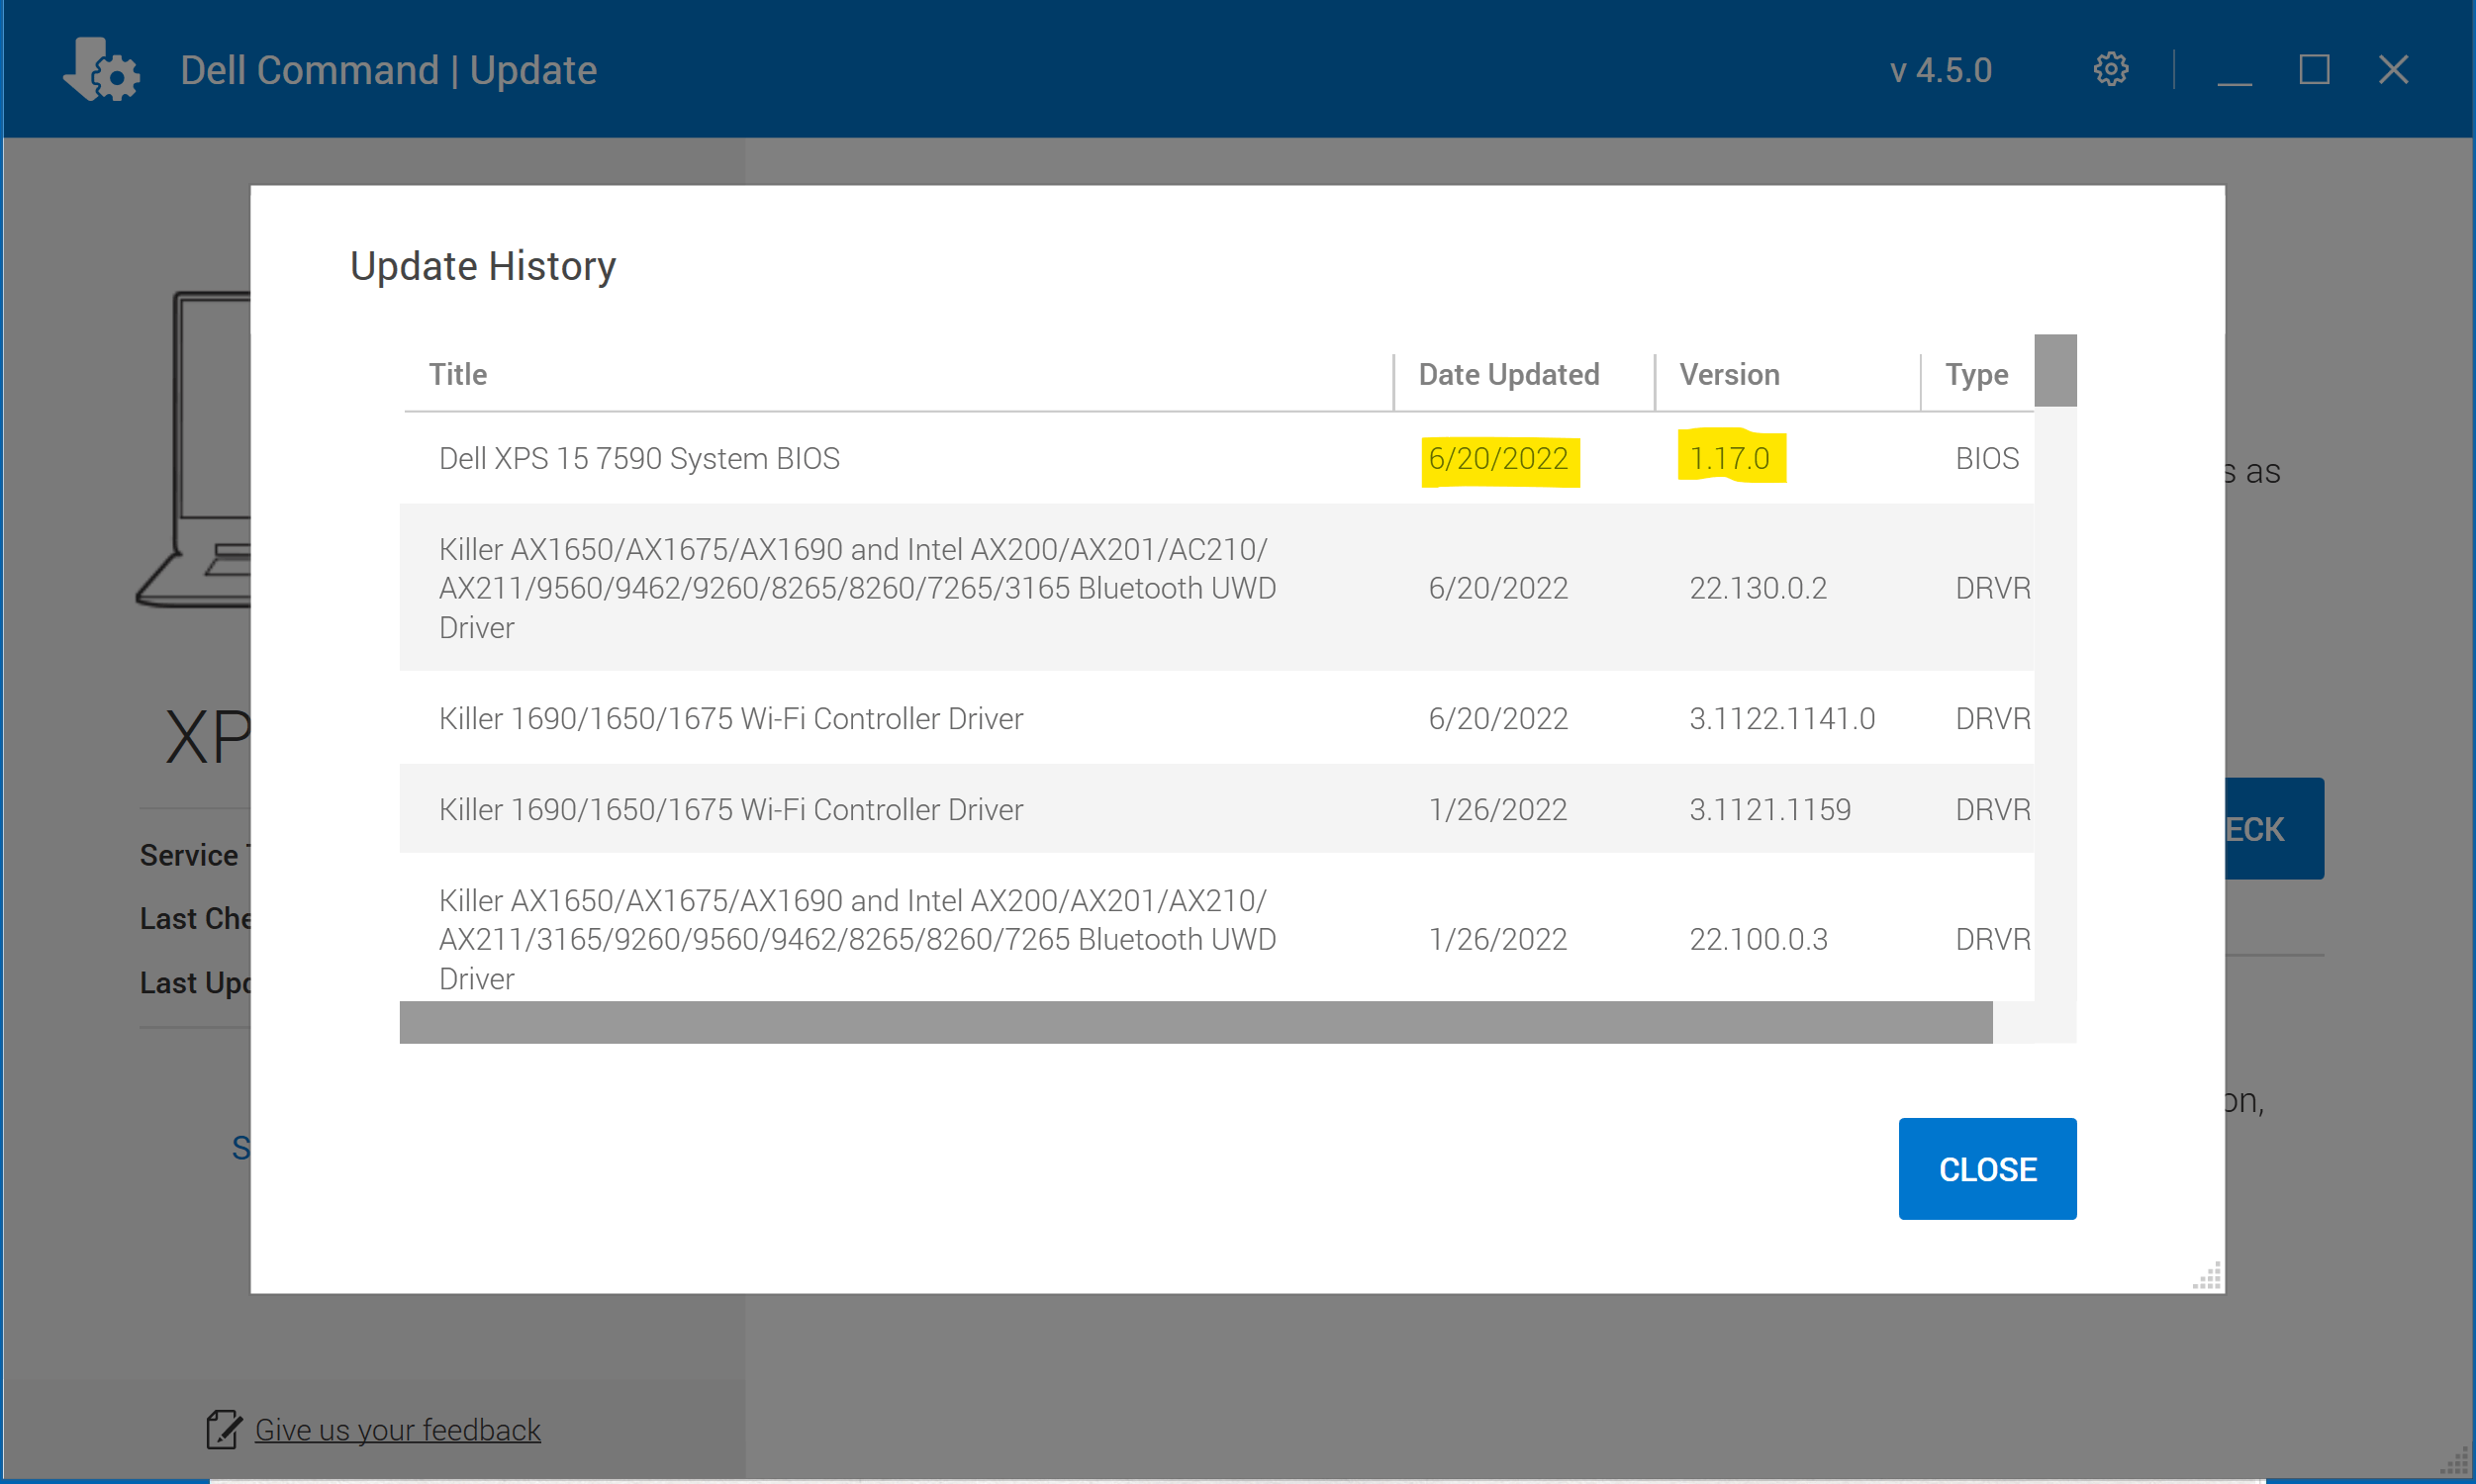Click the Dell Command Update logo icon

point(101,70)
